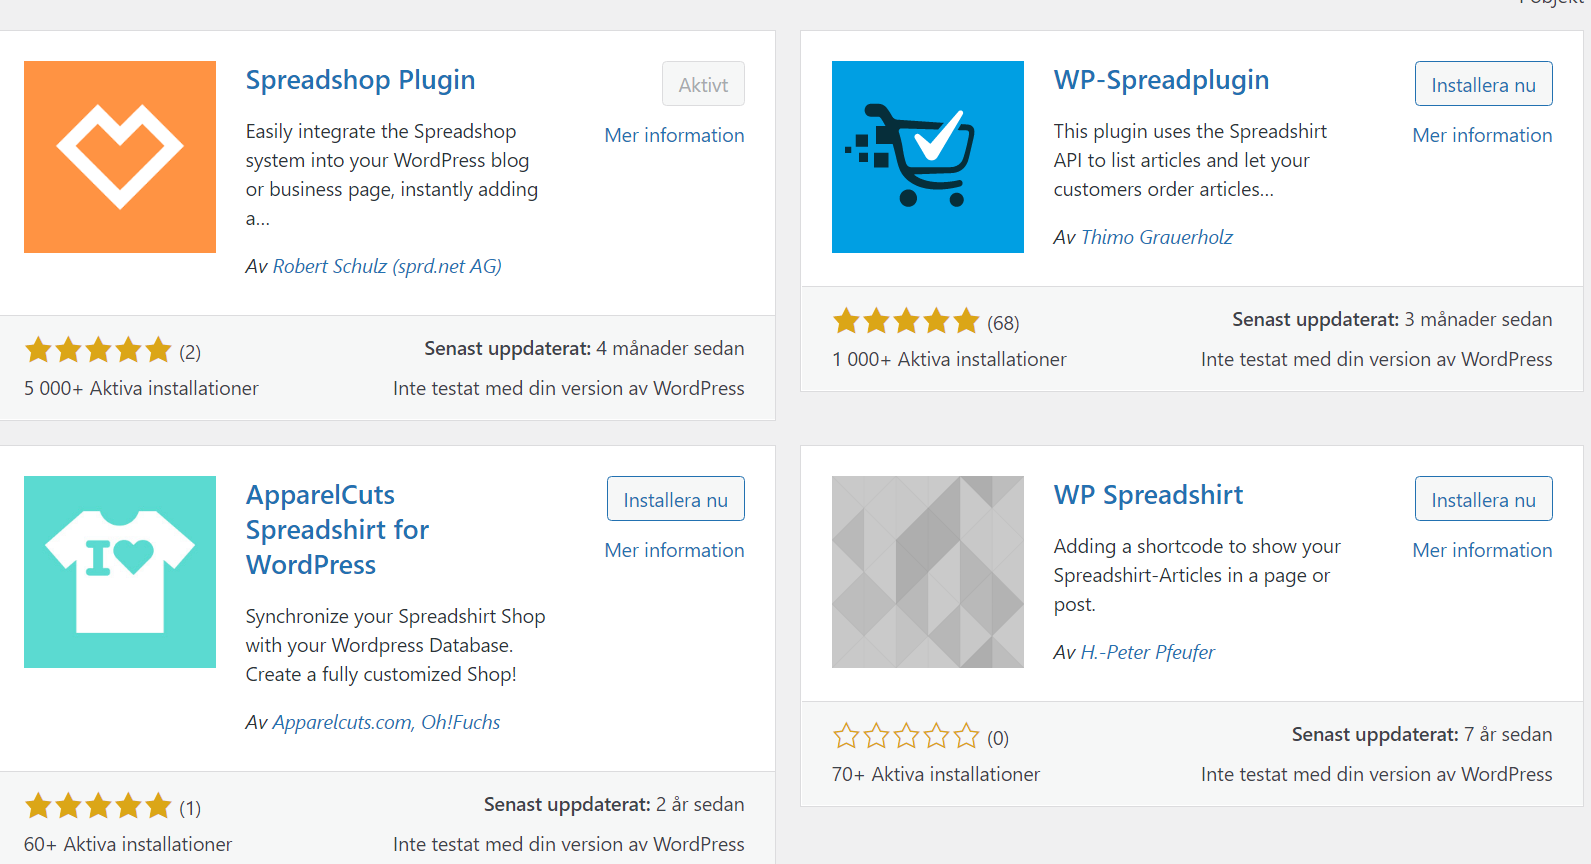View Mer information for WP Spreadshirt
The height and width of the screenshot is (864, 1591).
pyautogui.click(x=1482, y=550)
